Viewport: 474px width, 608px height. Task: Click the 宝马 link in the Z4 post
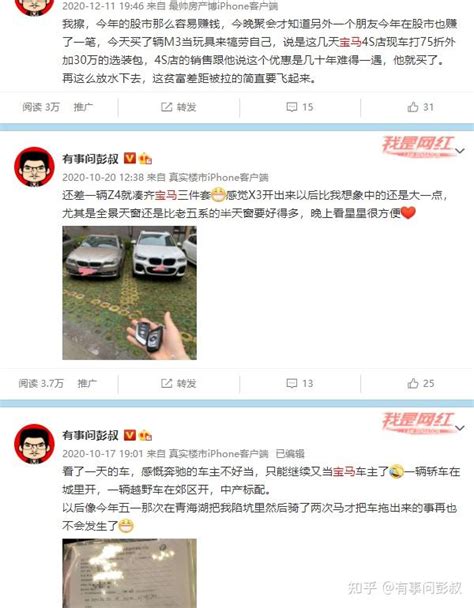166,195
